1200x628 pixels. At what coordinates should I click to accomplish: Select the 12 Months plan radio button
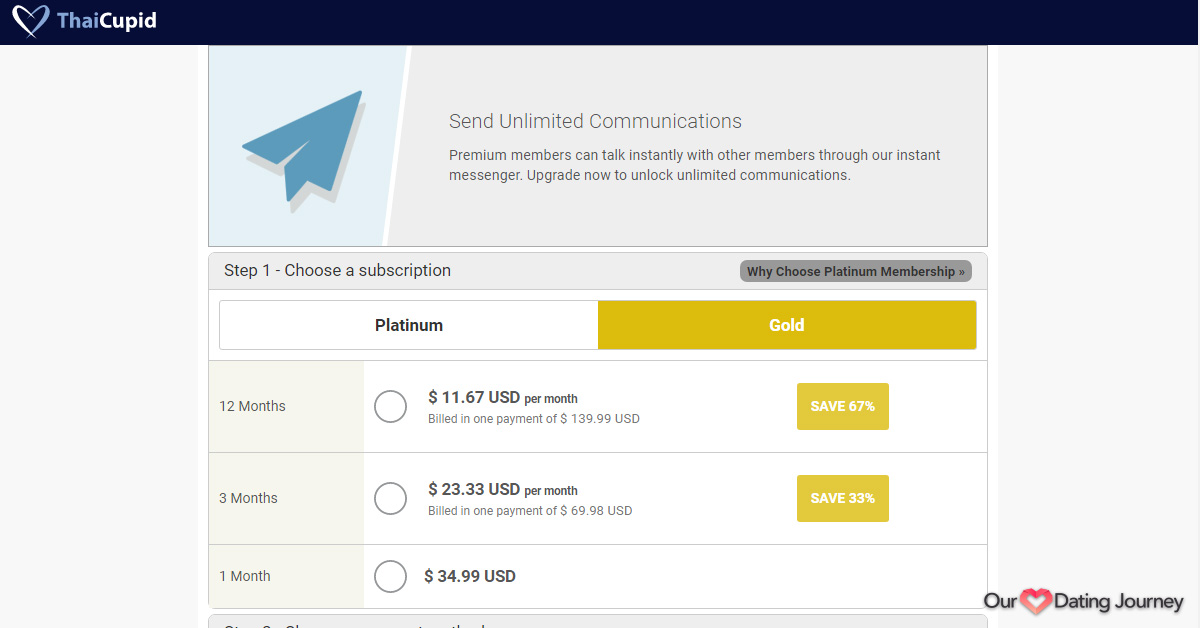390,407
